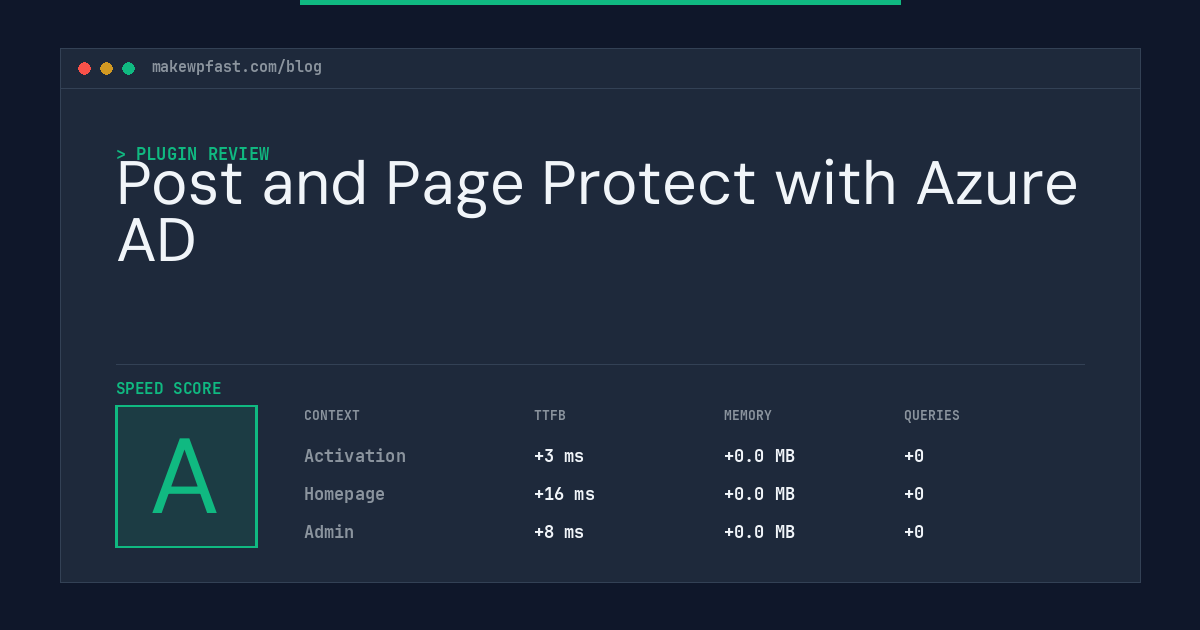Click the 'Post and Page Protect with Azure AD' title
Image resolution: width=1200 pixels, height=630 pixels.
click(597, 212)
